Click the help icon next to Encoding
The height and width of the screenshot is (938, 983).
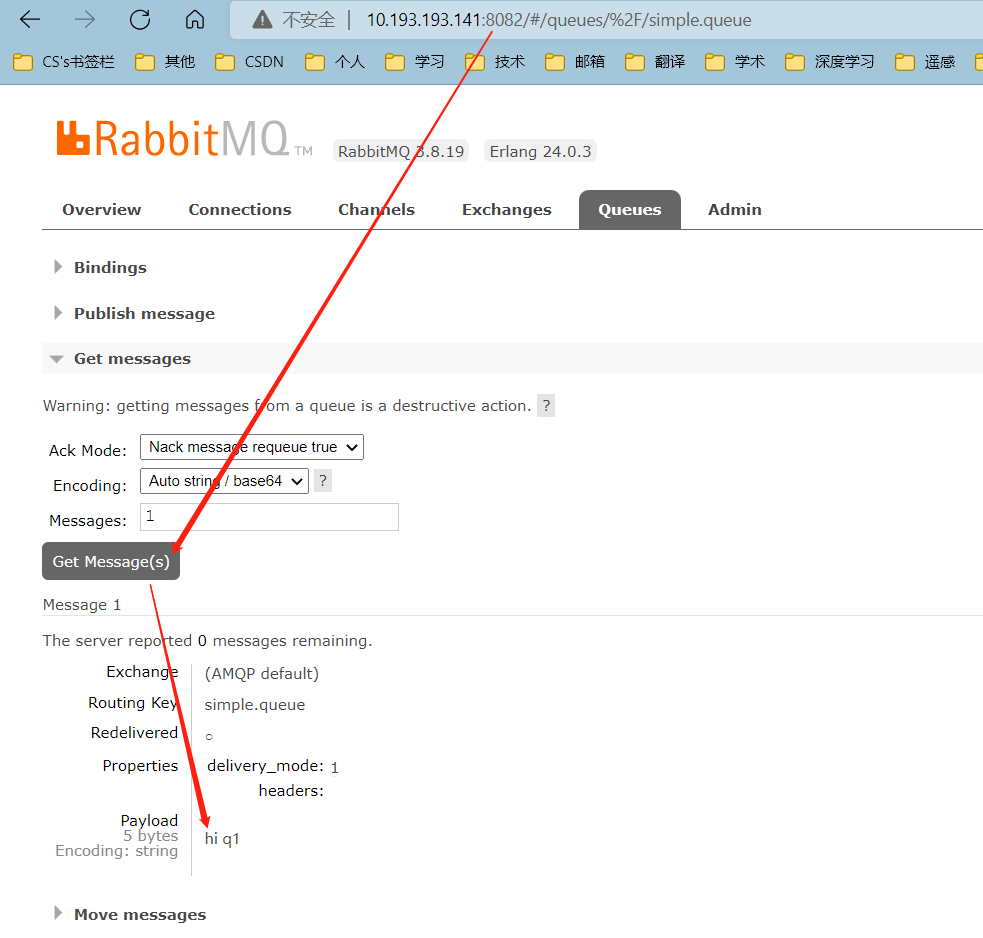(323, 481)
